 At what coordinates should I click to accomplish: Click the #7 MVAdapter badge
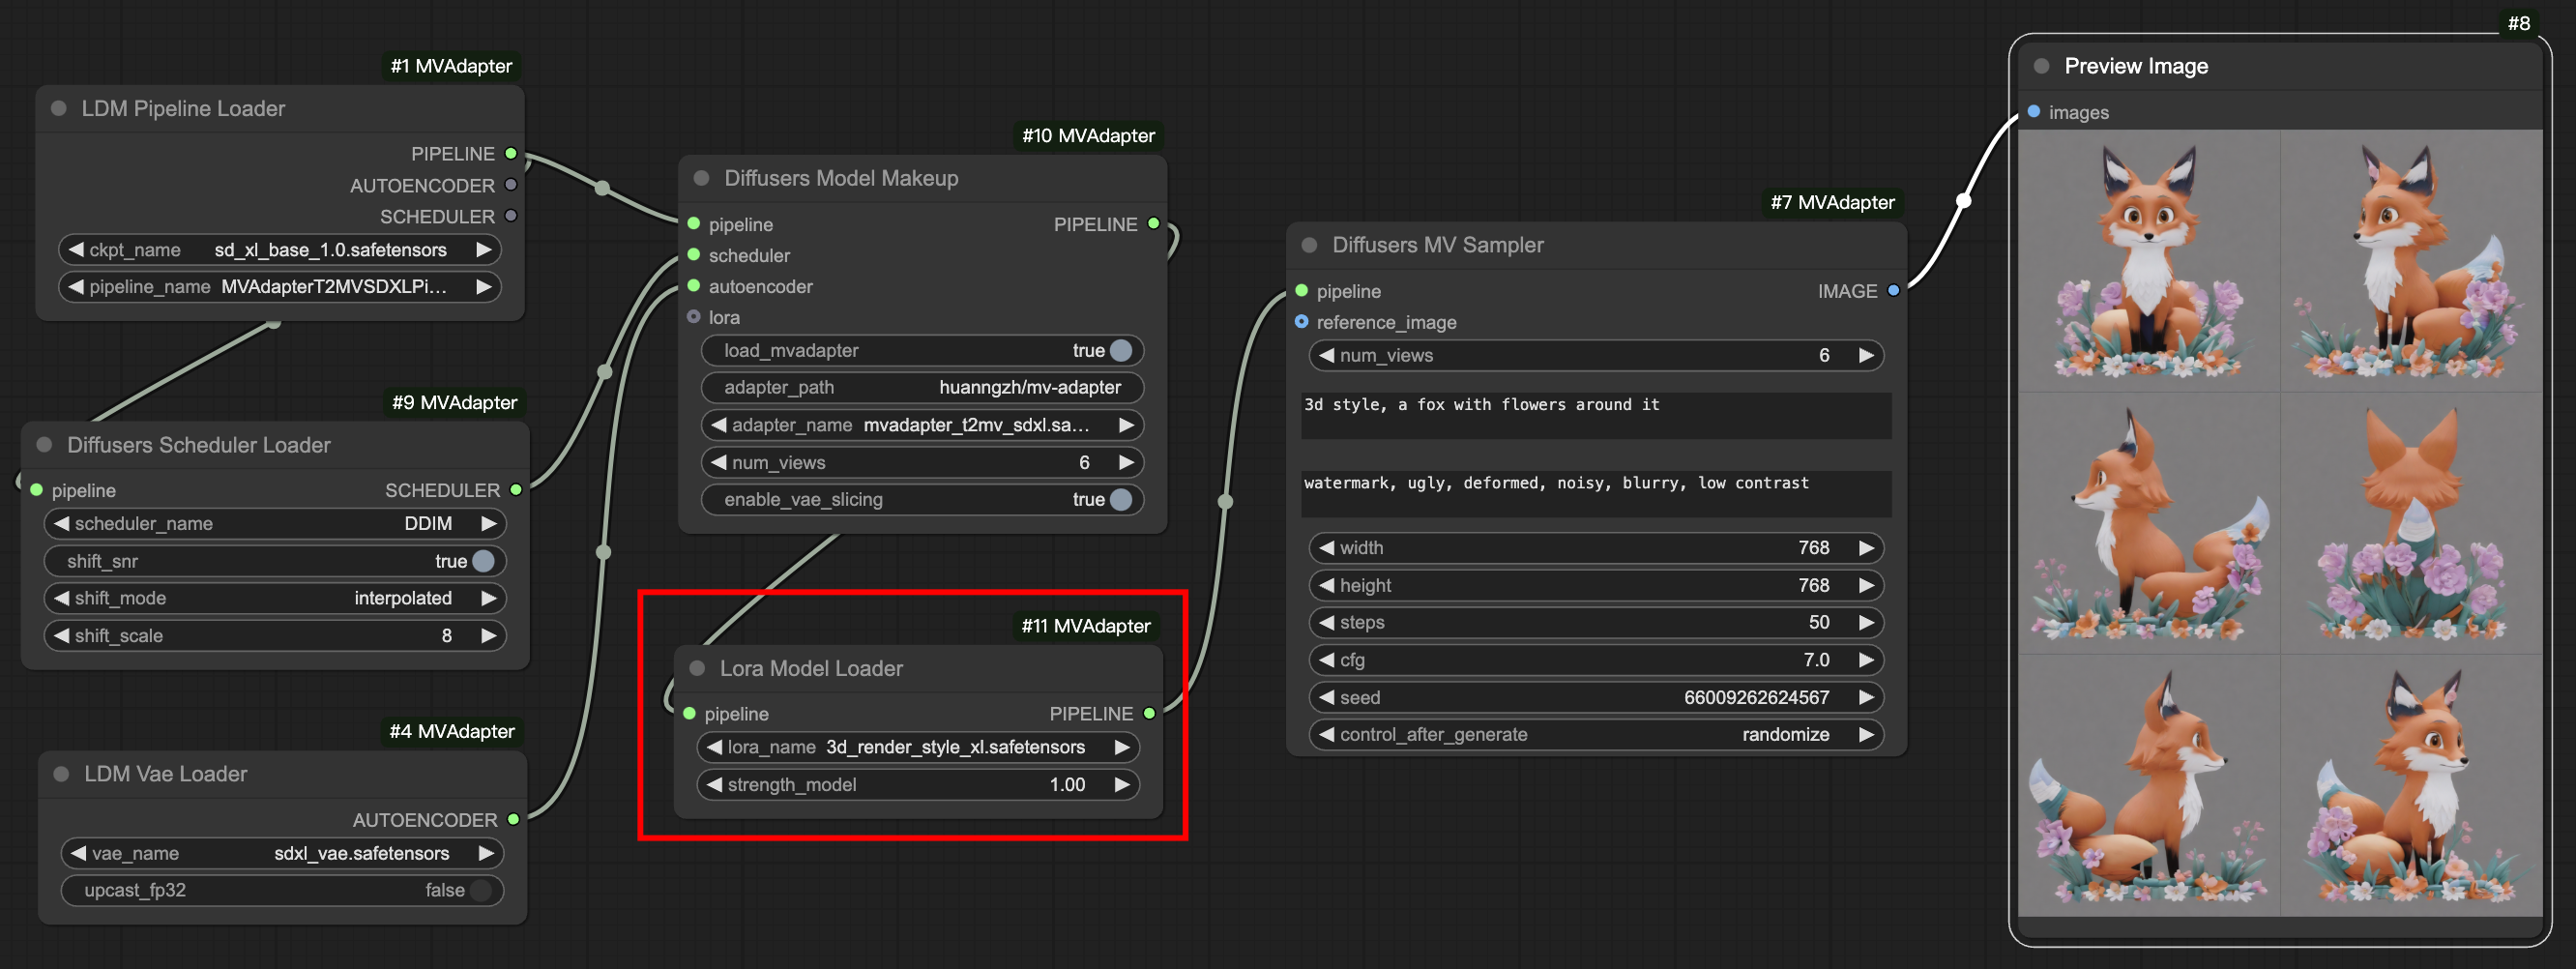point(1832,202)
